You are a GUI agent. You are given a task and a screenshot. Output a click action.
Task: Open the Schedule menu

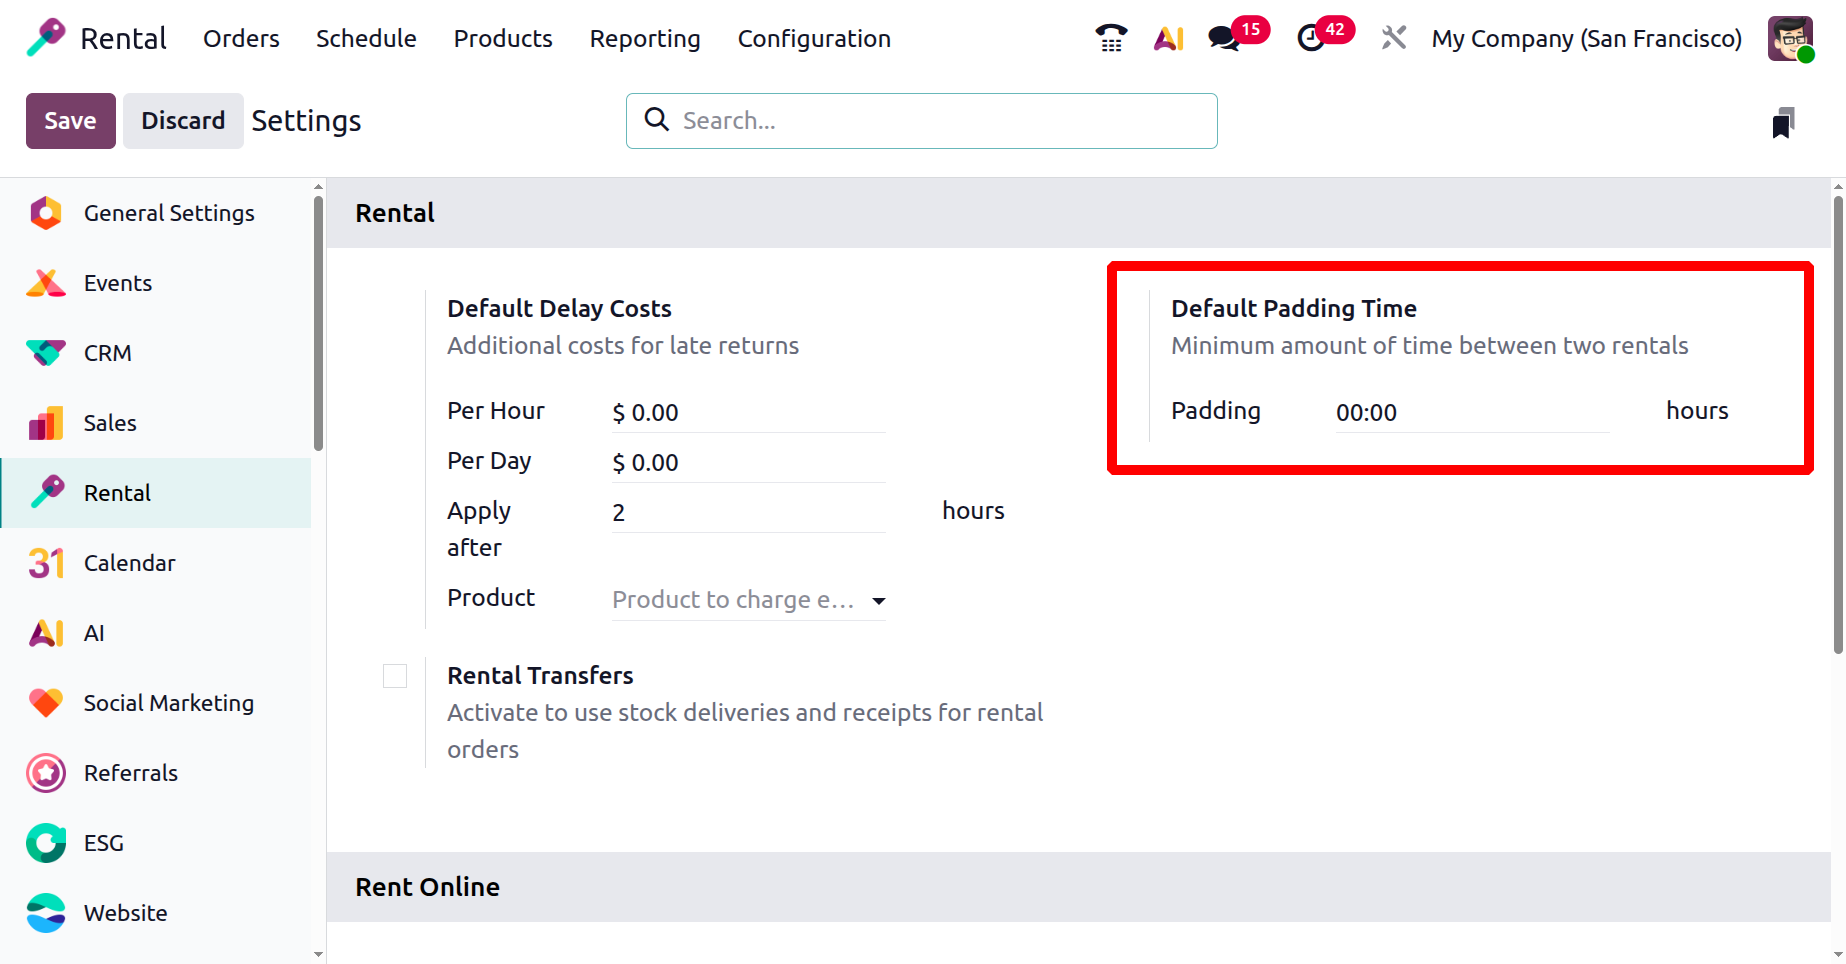coord(366,38)
